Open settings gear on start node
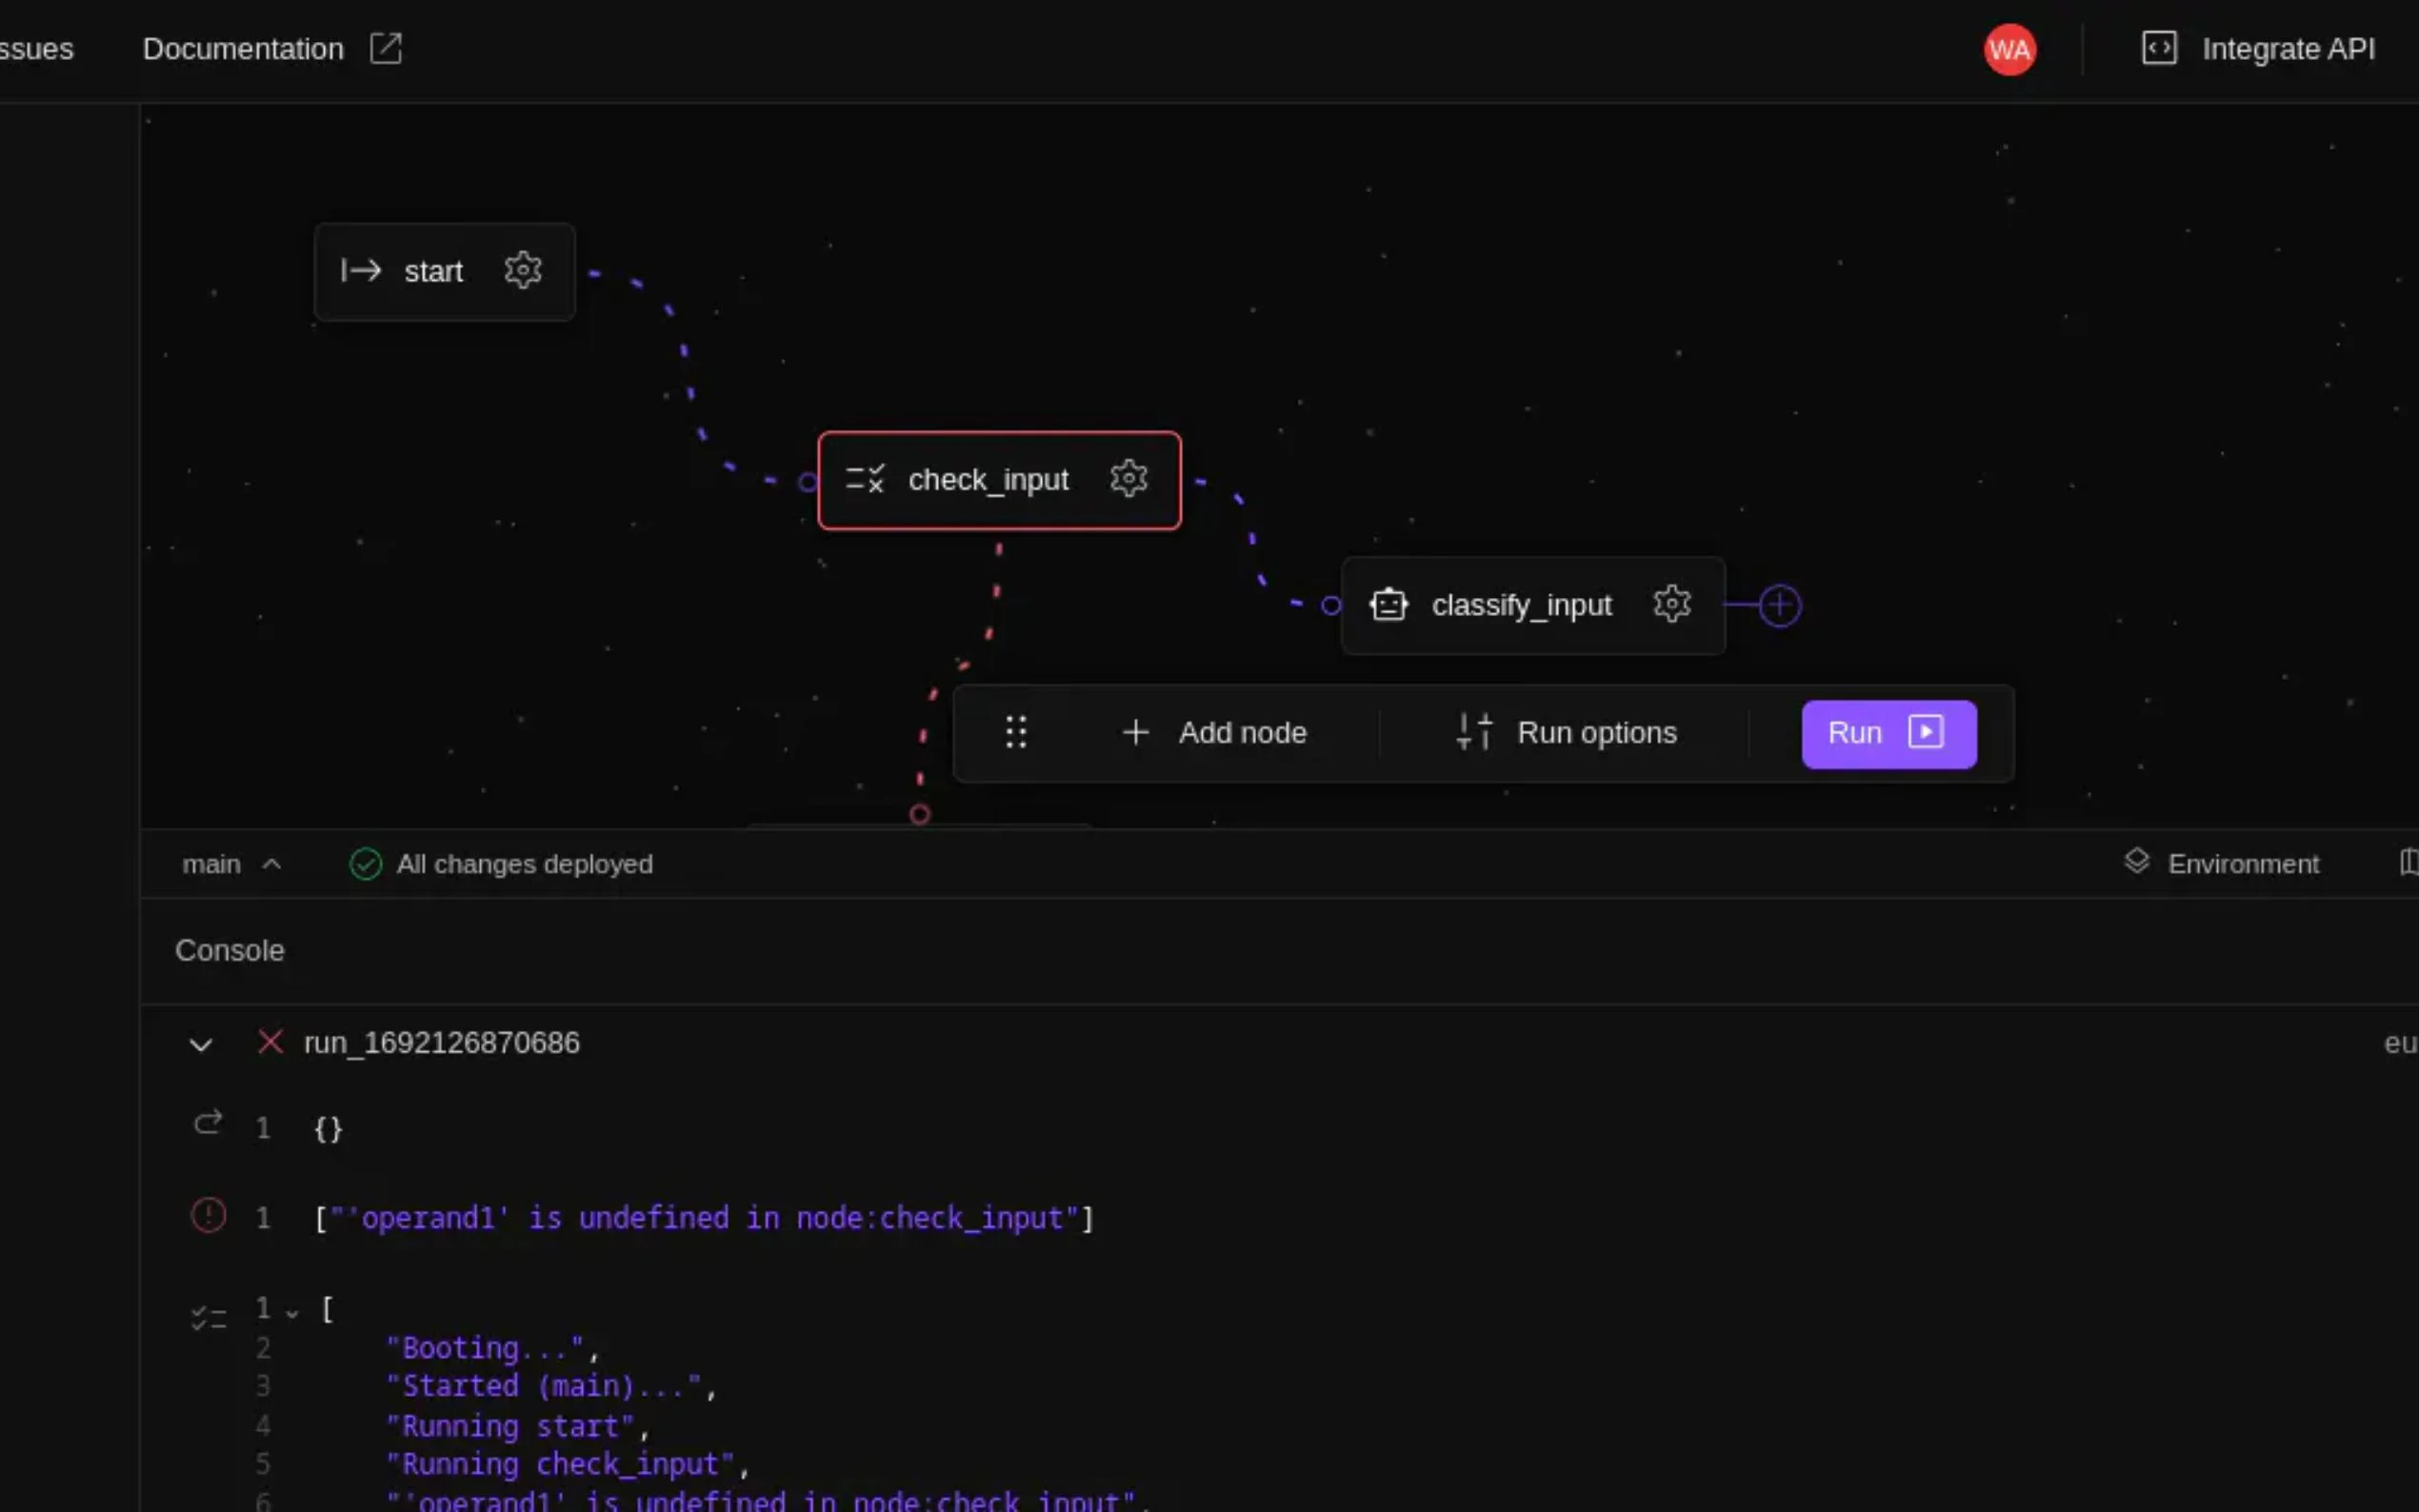Screen dimensions: 2419x1512 pyautogui.click(x=522, y=270)
